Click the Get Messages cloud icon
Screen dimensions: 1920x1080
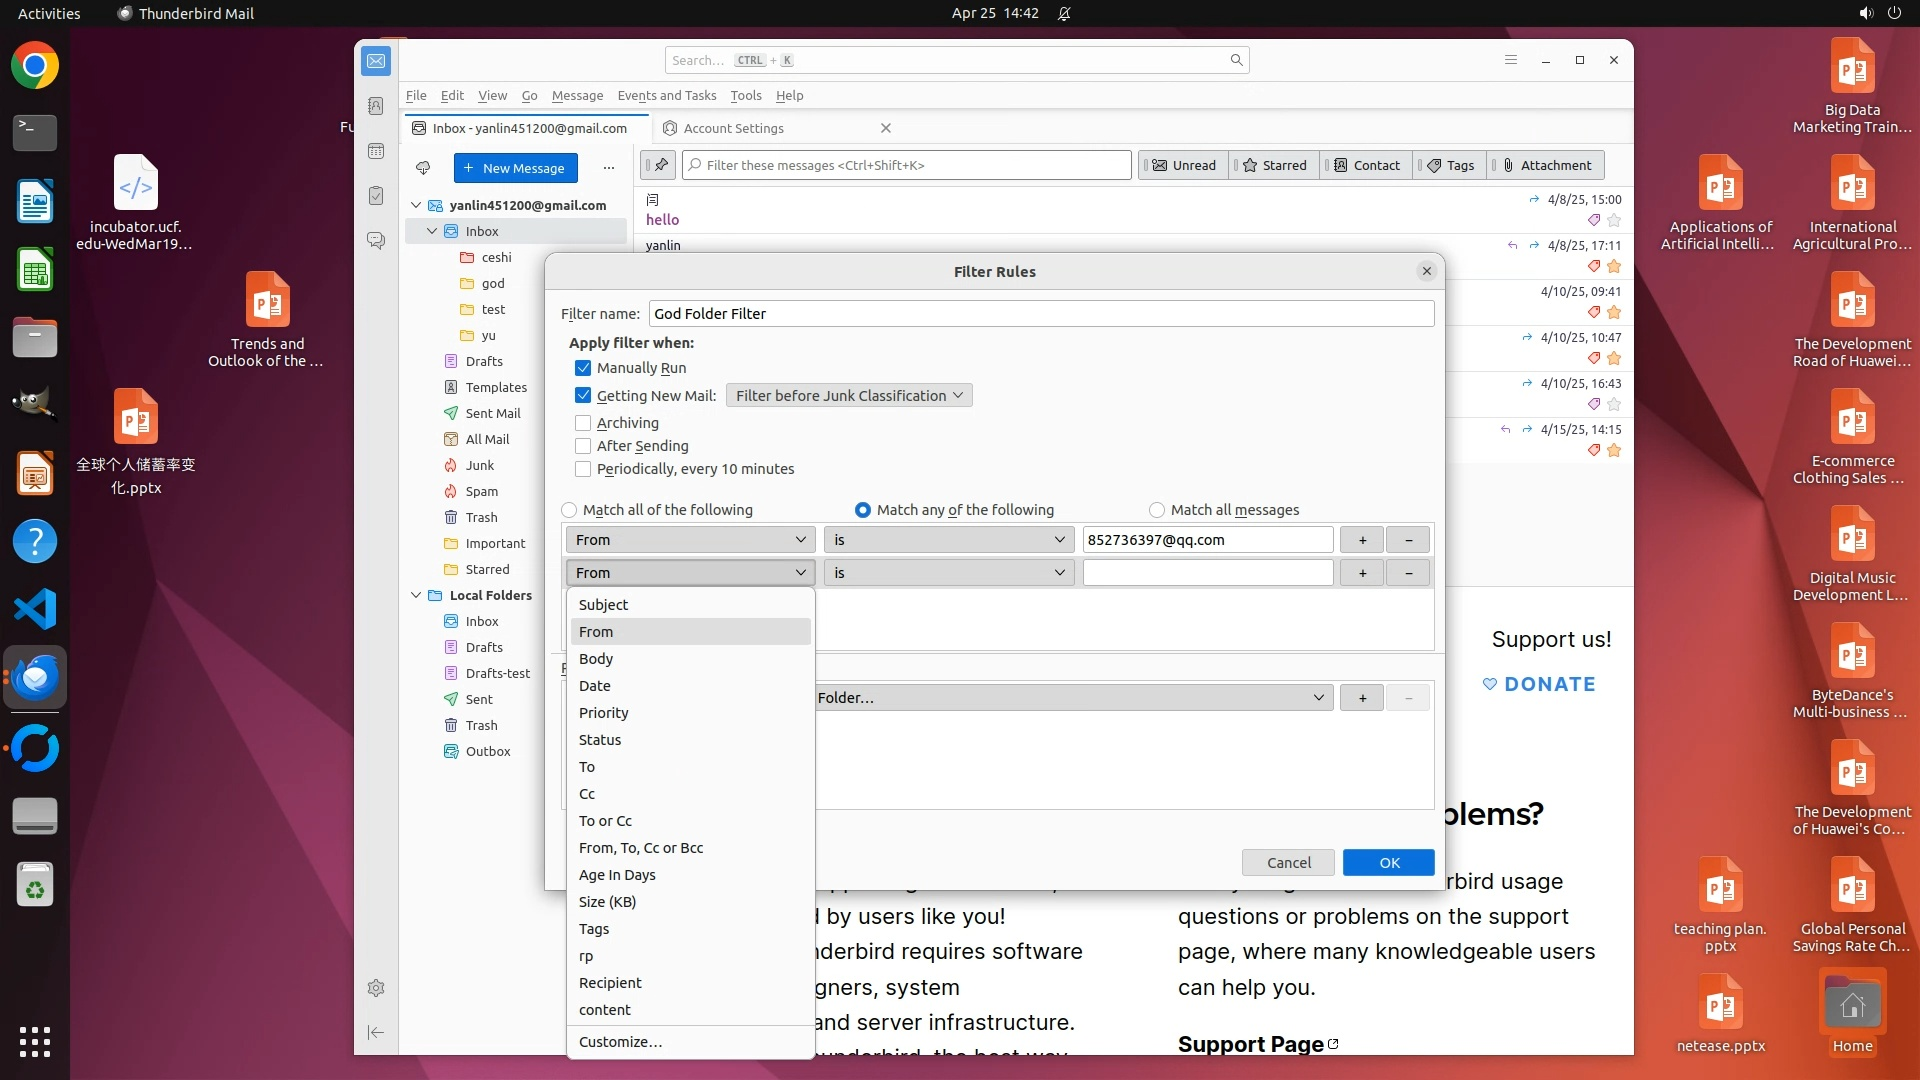(423, 168)
